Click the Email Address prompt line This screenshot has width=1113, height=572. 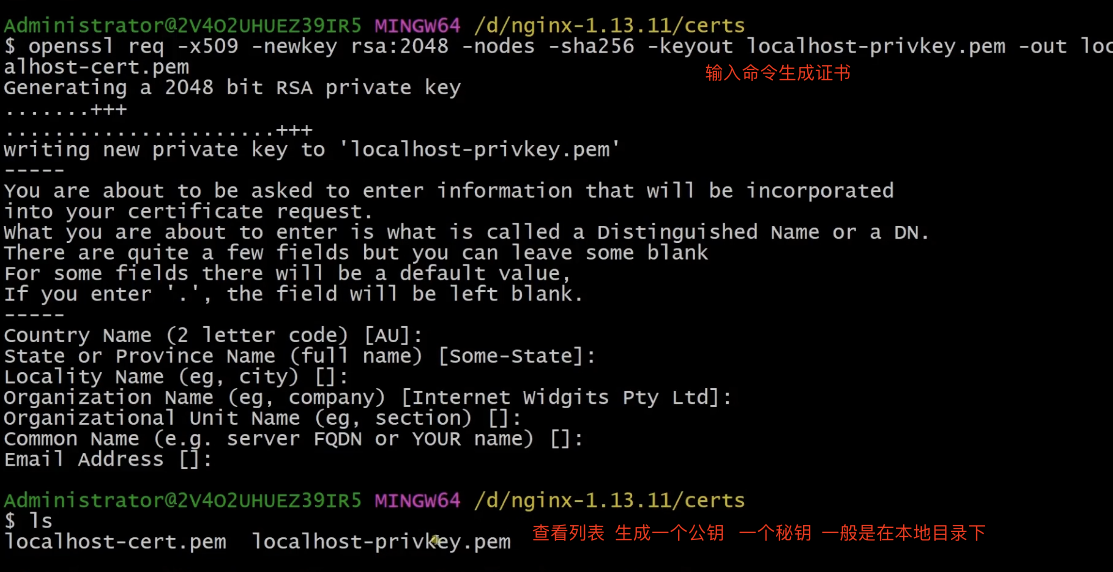point(108,459)
